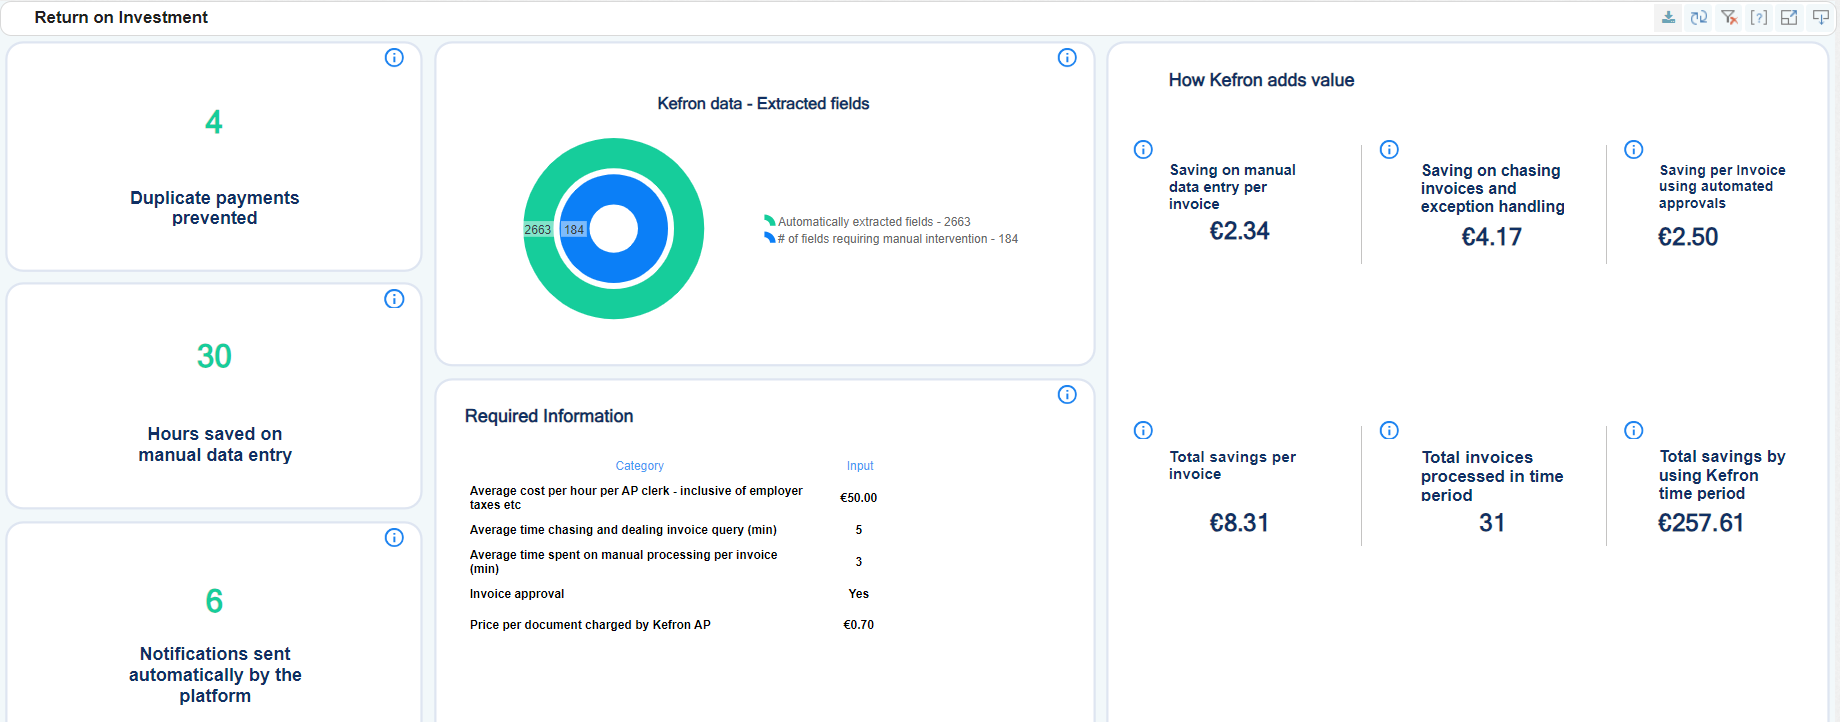Image resolution: width=1840 pixels, height=722 pixels.
Task: Refresh the Return on Investment dashboard
Action: pos(1699,17)
